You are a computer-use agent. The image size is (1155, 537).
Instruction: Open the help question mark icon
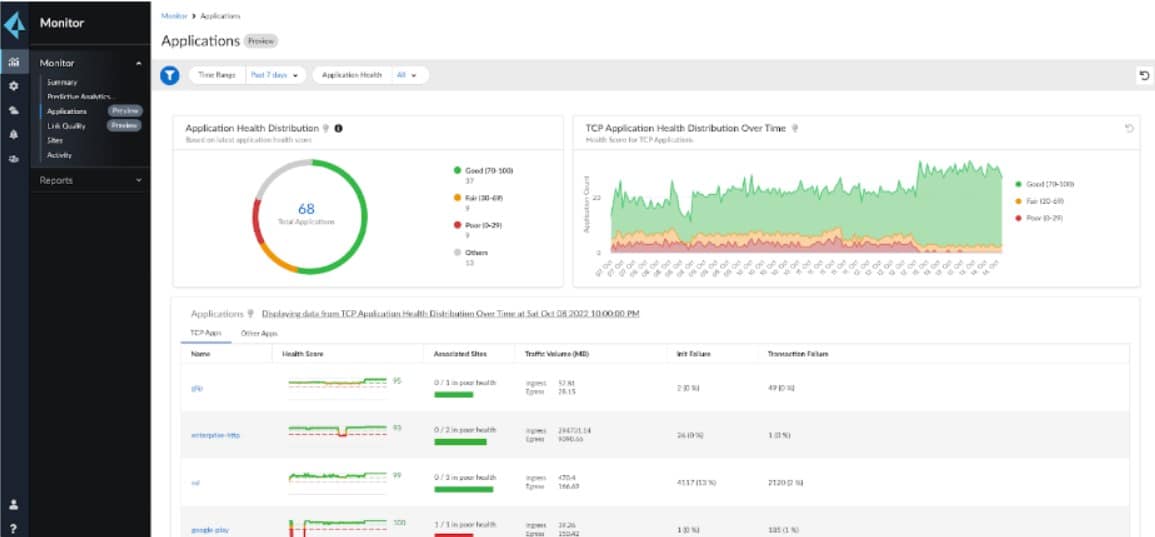(x=14, y=528)
